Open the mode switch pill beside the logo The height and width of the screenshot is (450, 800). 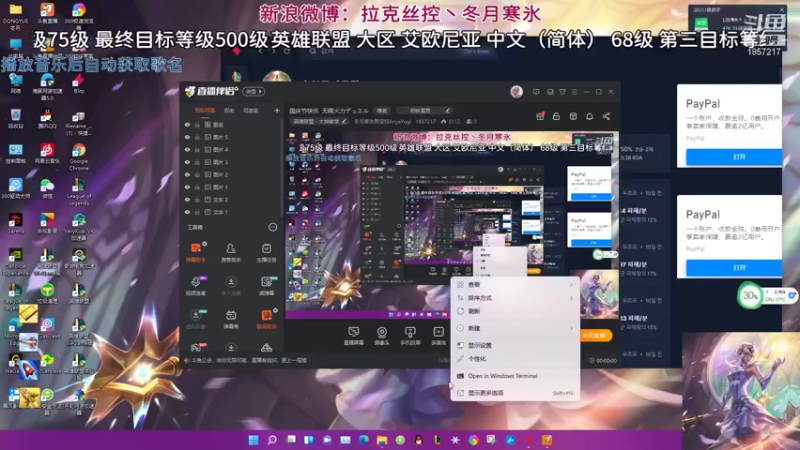click(254, 92)
